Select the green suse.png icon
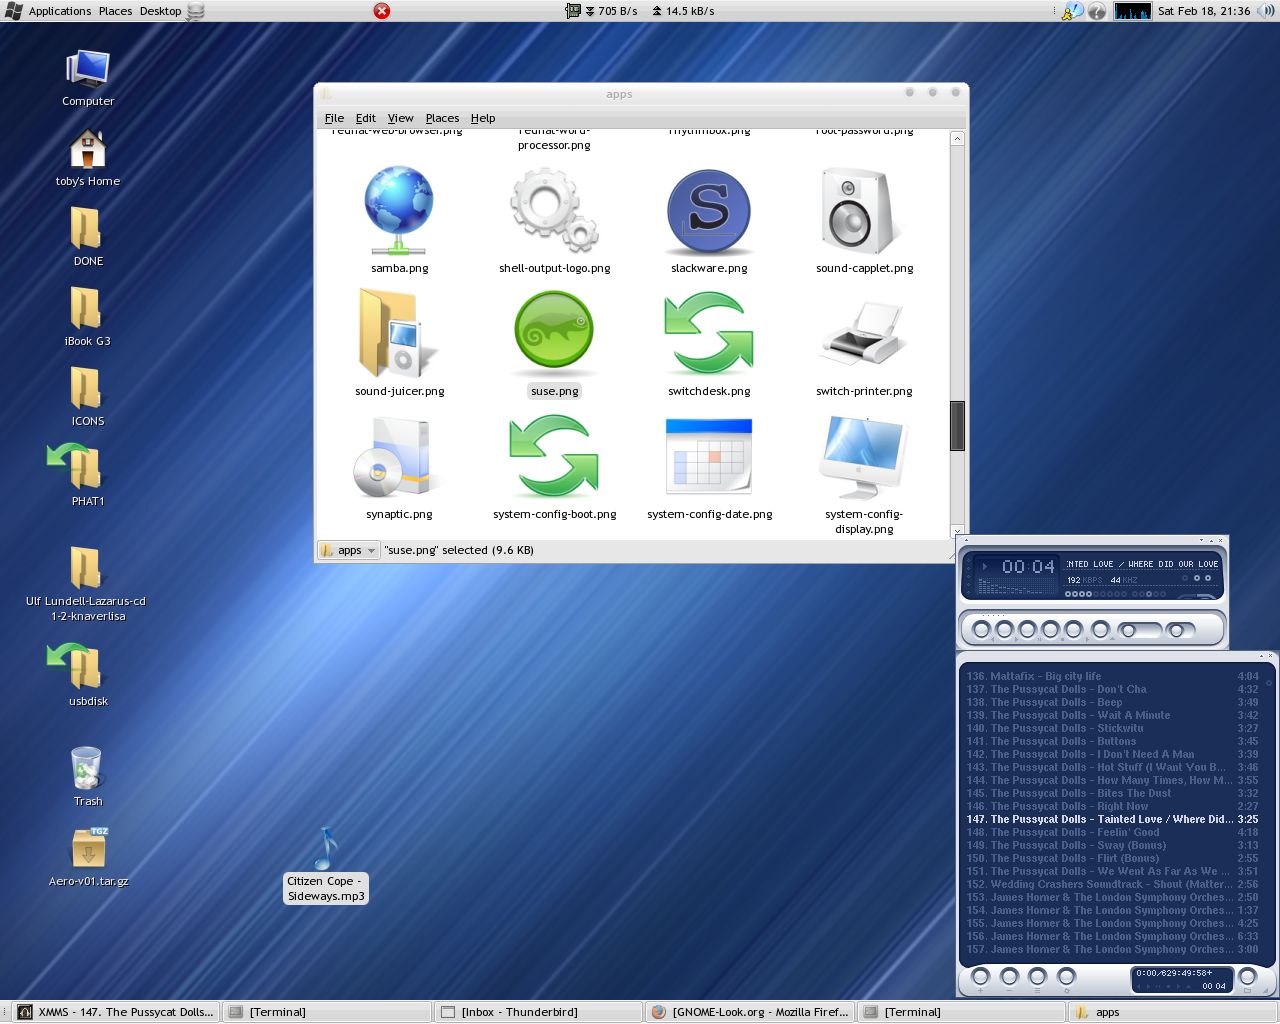The image size is (1280, 1024). click(554, 332)
